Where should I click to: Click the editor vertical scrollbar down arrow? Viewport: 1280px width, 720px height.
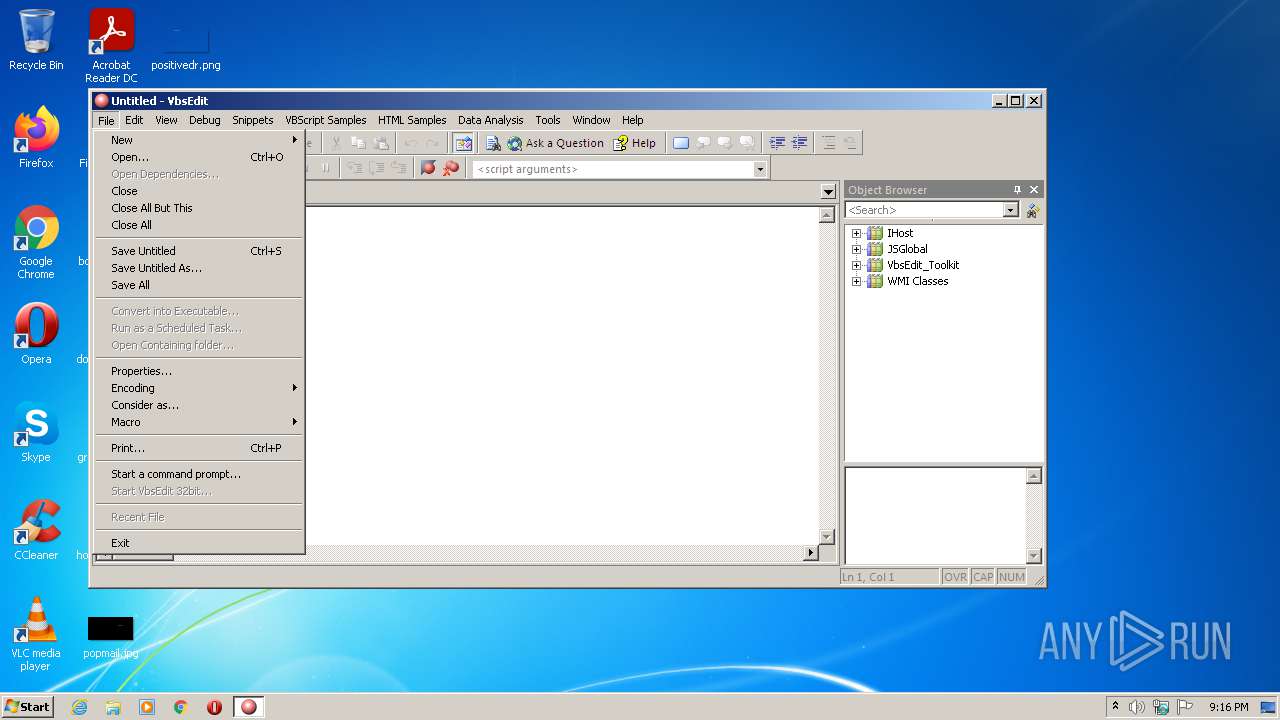[827, 537]
